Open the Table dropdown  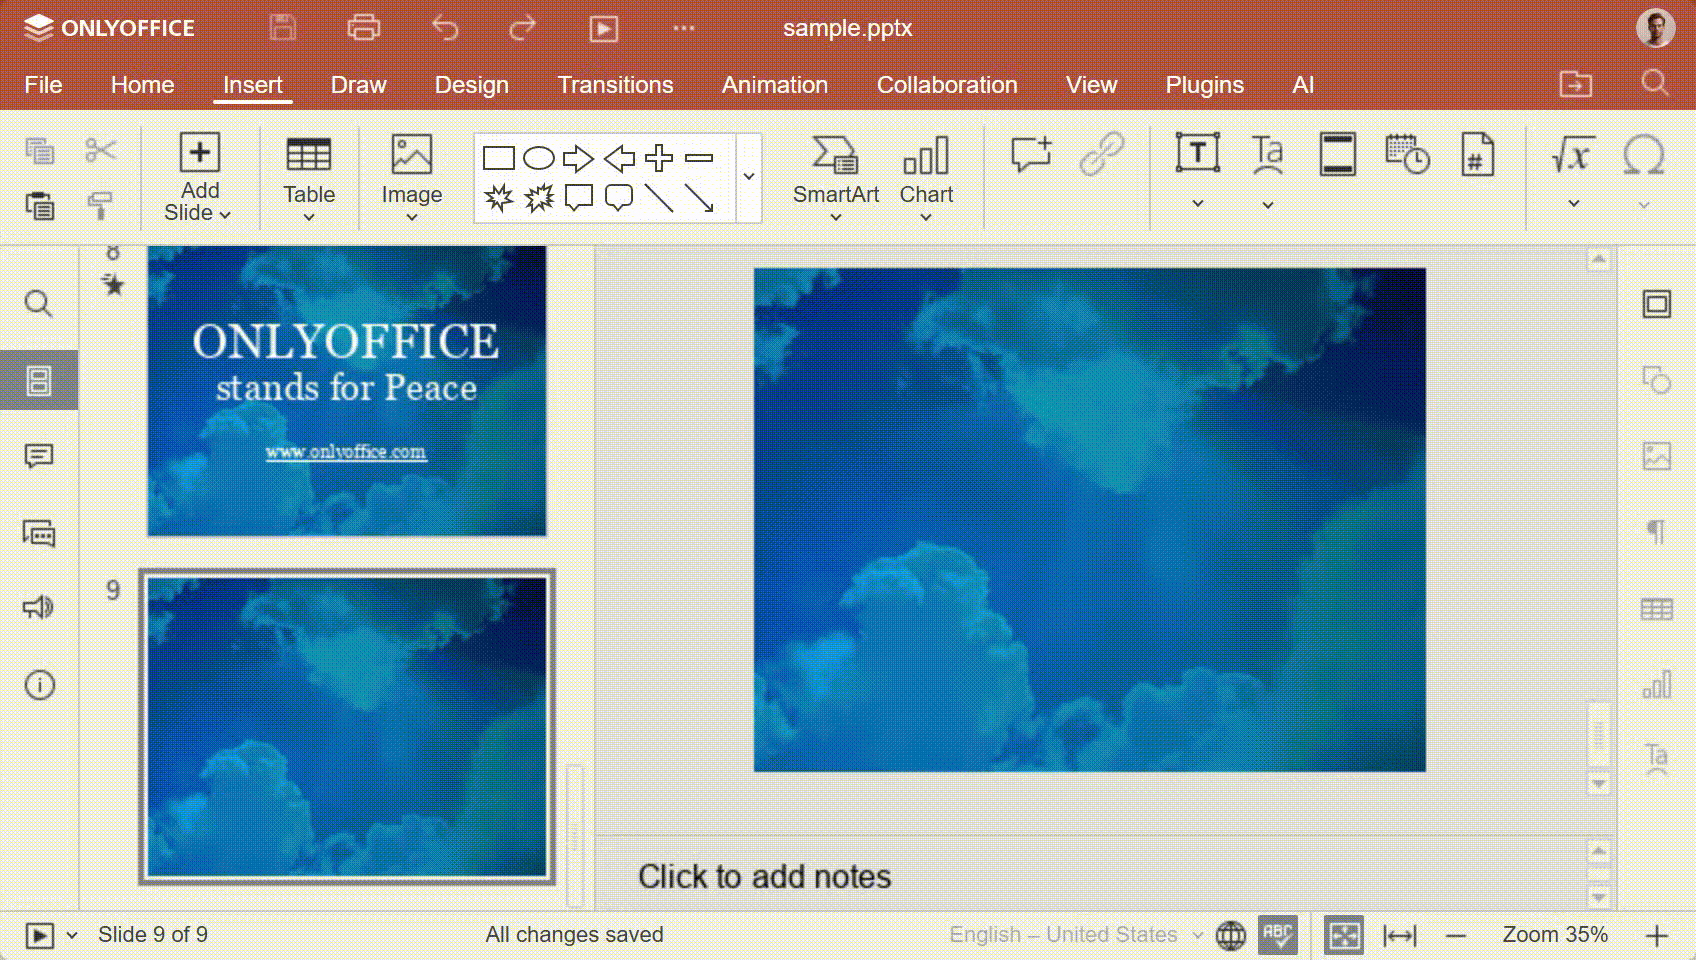coord(309,217)
